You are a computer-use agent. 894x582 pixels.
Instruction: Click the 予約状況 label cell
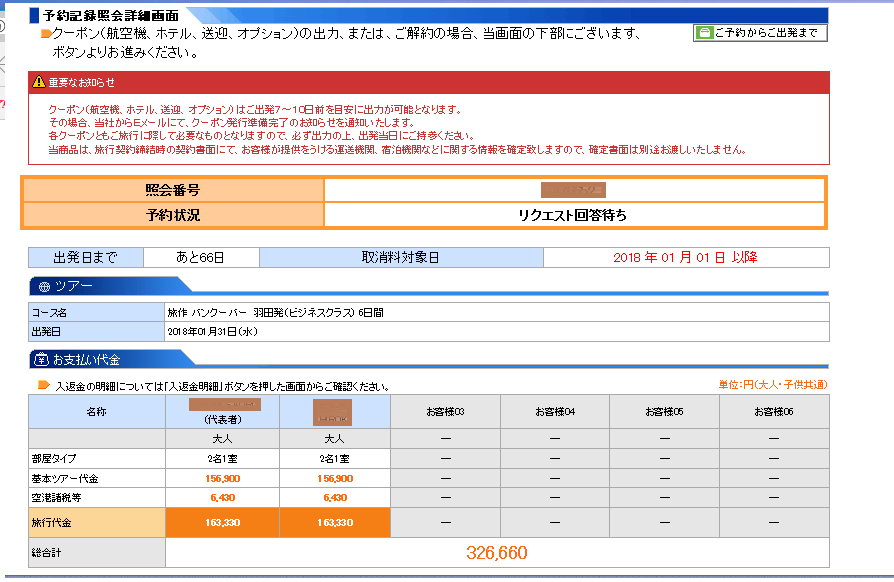click(173, 215)
